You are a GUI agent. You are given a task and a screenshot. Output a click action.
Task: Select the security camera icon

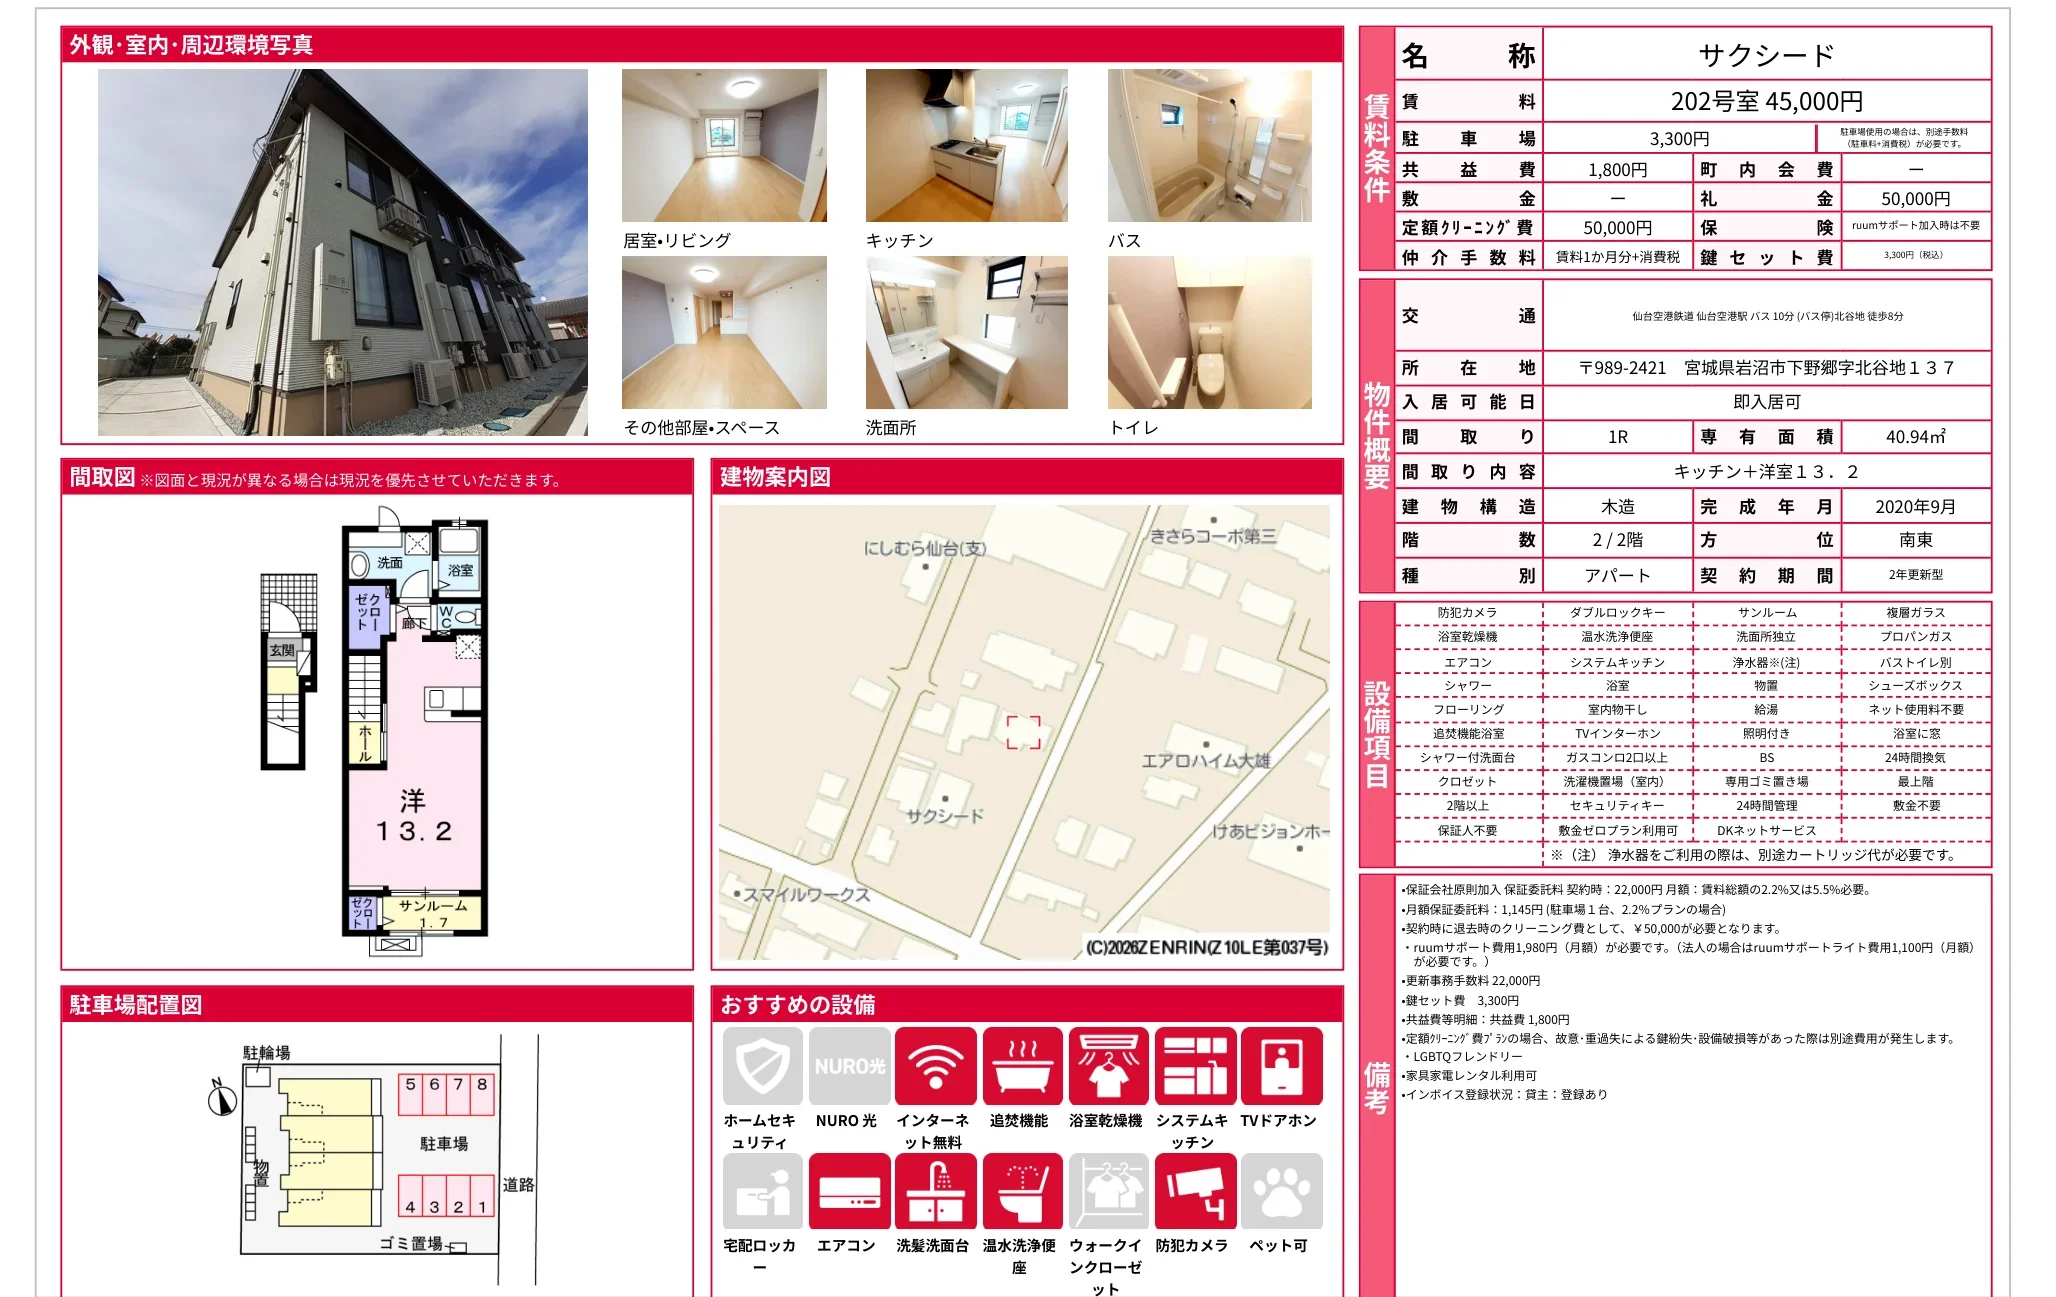[x=1195, y=1191]
